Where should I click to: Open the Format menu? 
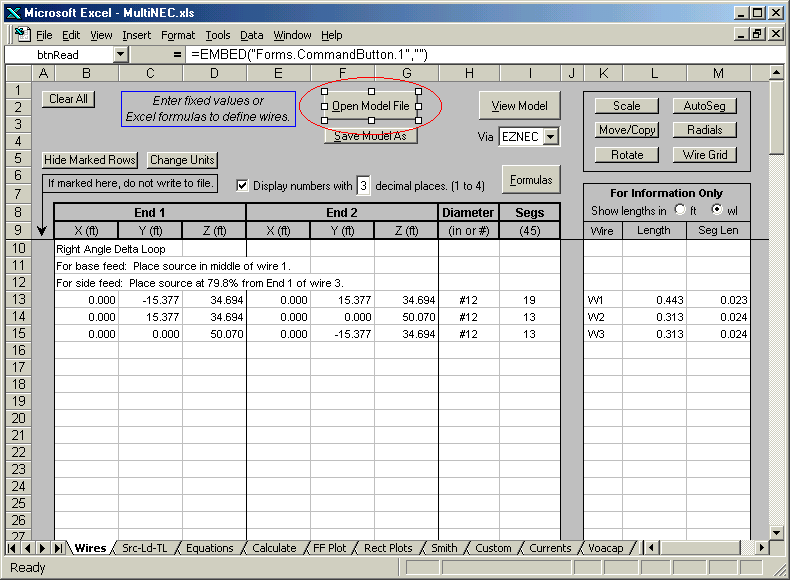point(178,35)
